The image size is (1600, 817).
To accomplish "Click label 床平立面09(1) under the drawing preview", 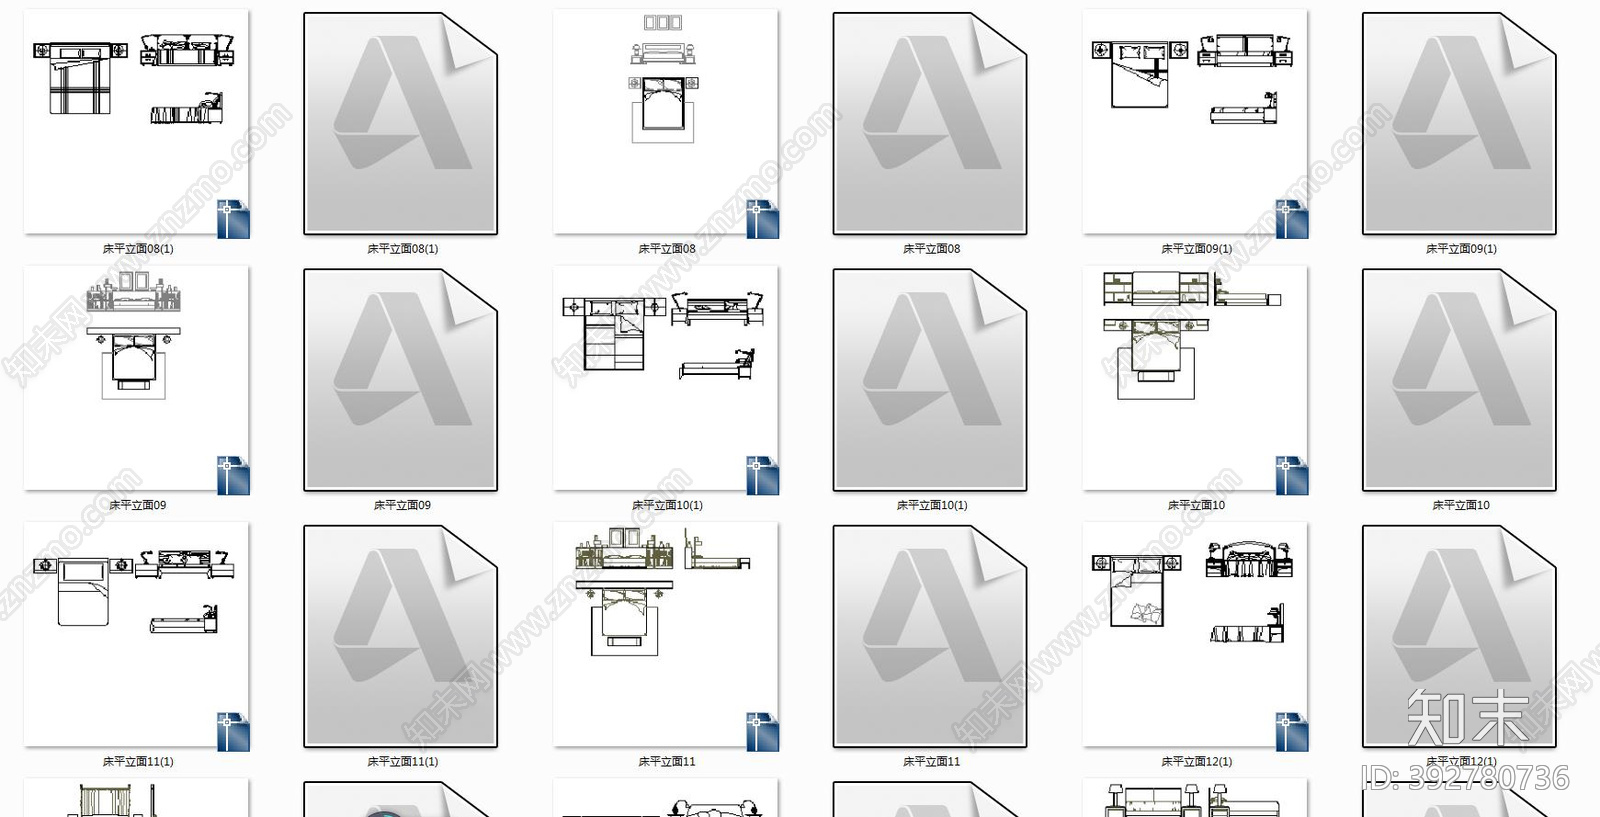I will tap(1196, 249).
